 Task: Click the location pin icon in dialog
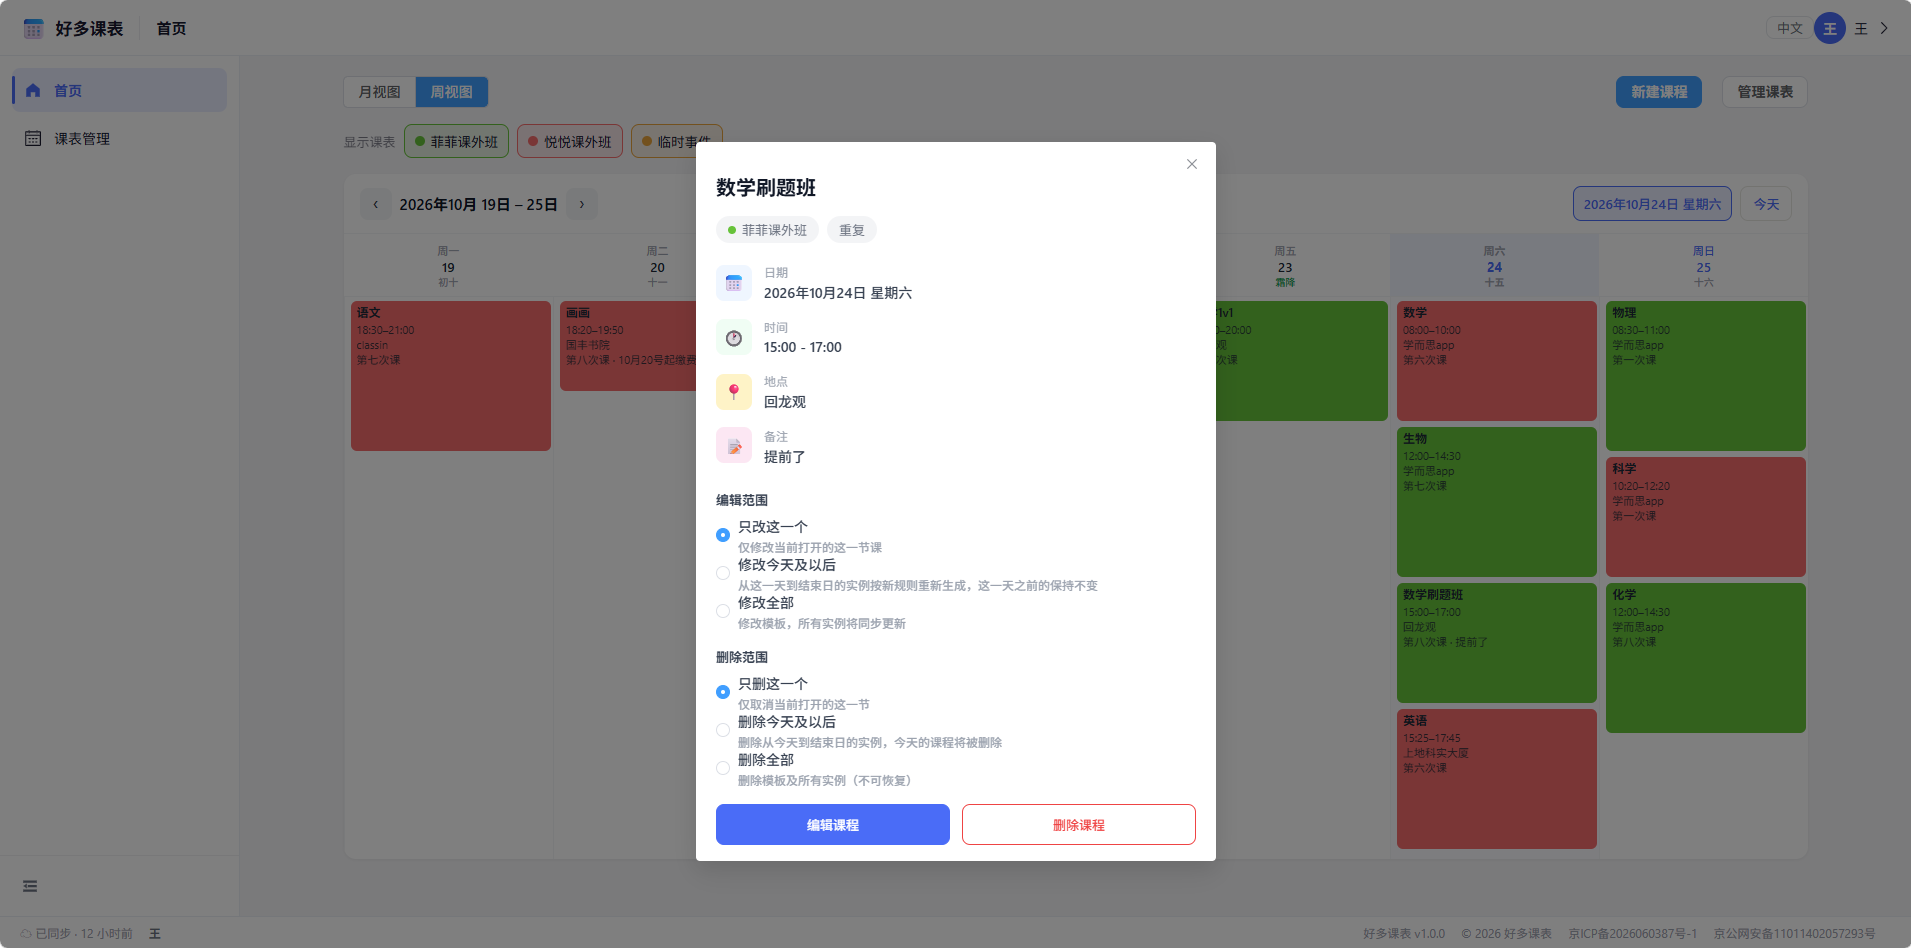point(733,392)
